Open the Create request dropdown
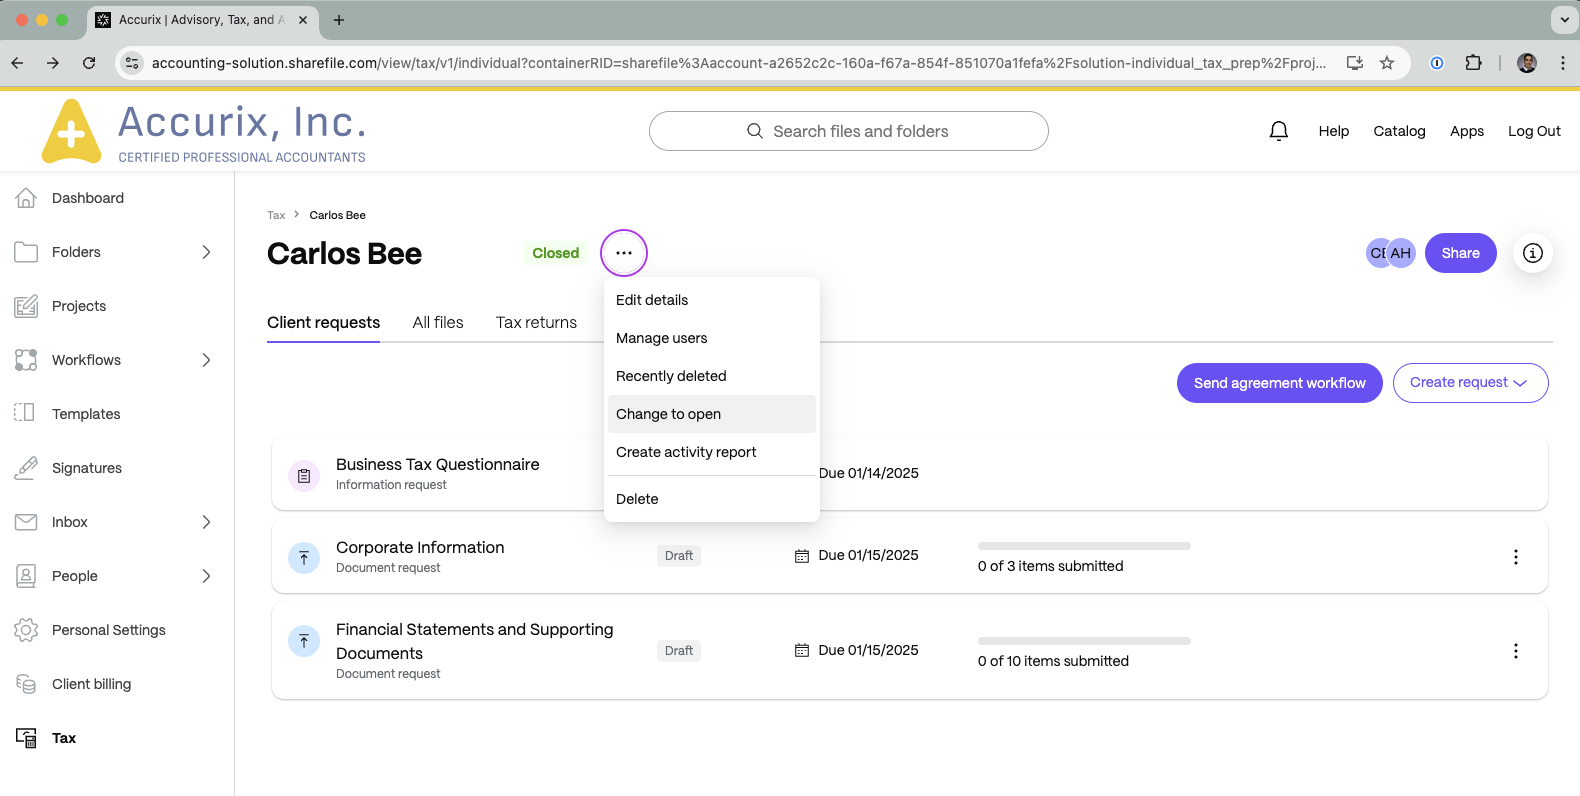 coord(1470,383)
